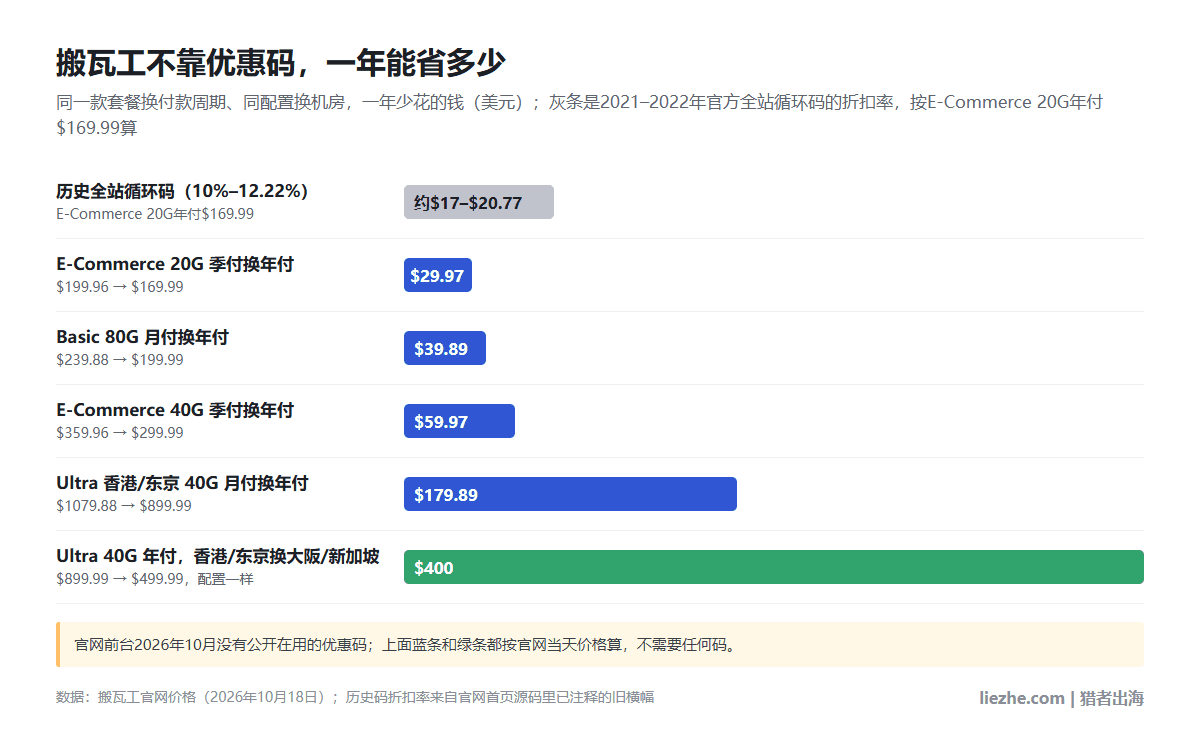
Task: Click the green bar showing $400
Action: coord(774,567)
